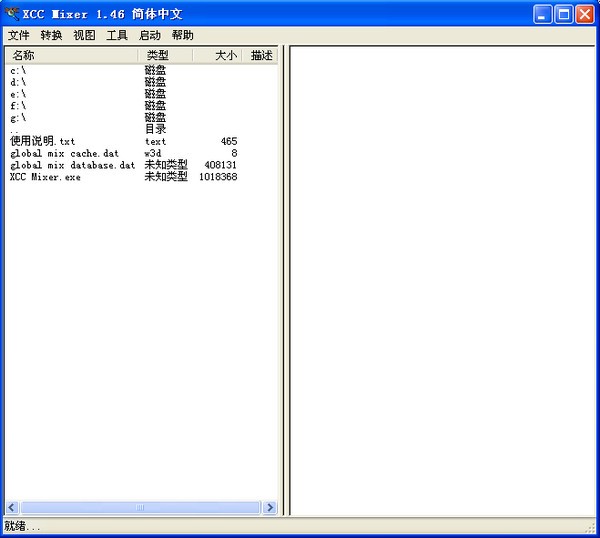600x538 pixels.
Task: Select file 使用说明.txt
Action: [42, 141]
